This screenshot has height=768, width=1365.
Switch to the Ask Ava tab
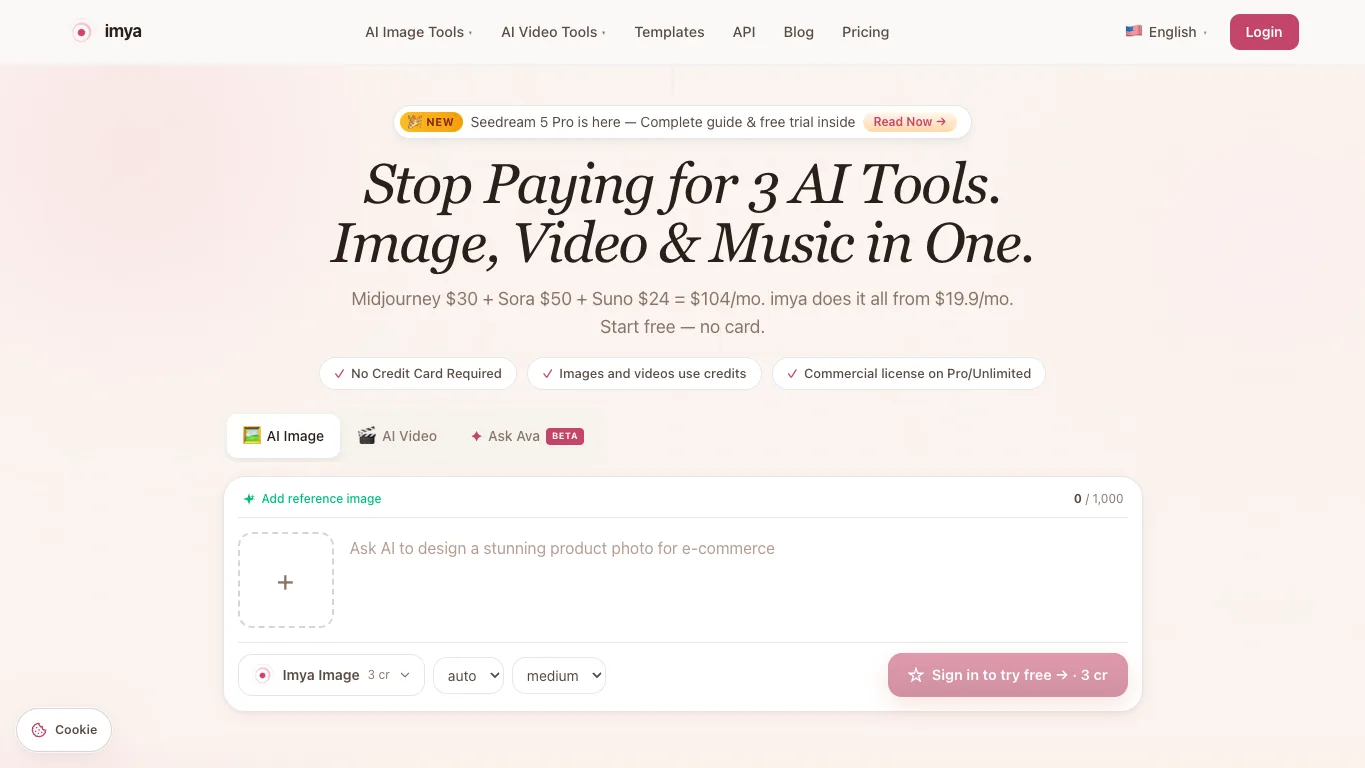tap(526, 436)
